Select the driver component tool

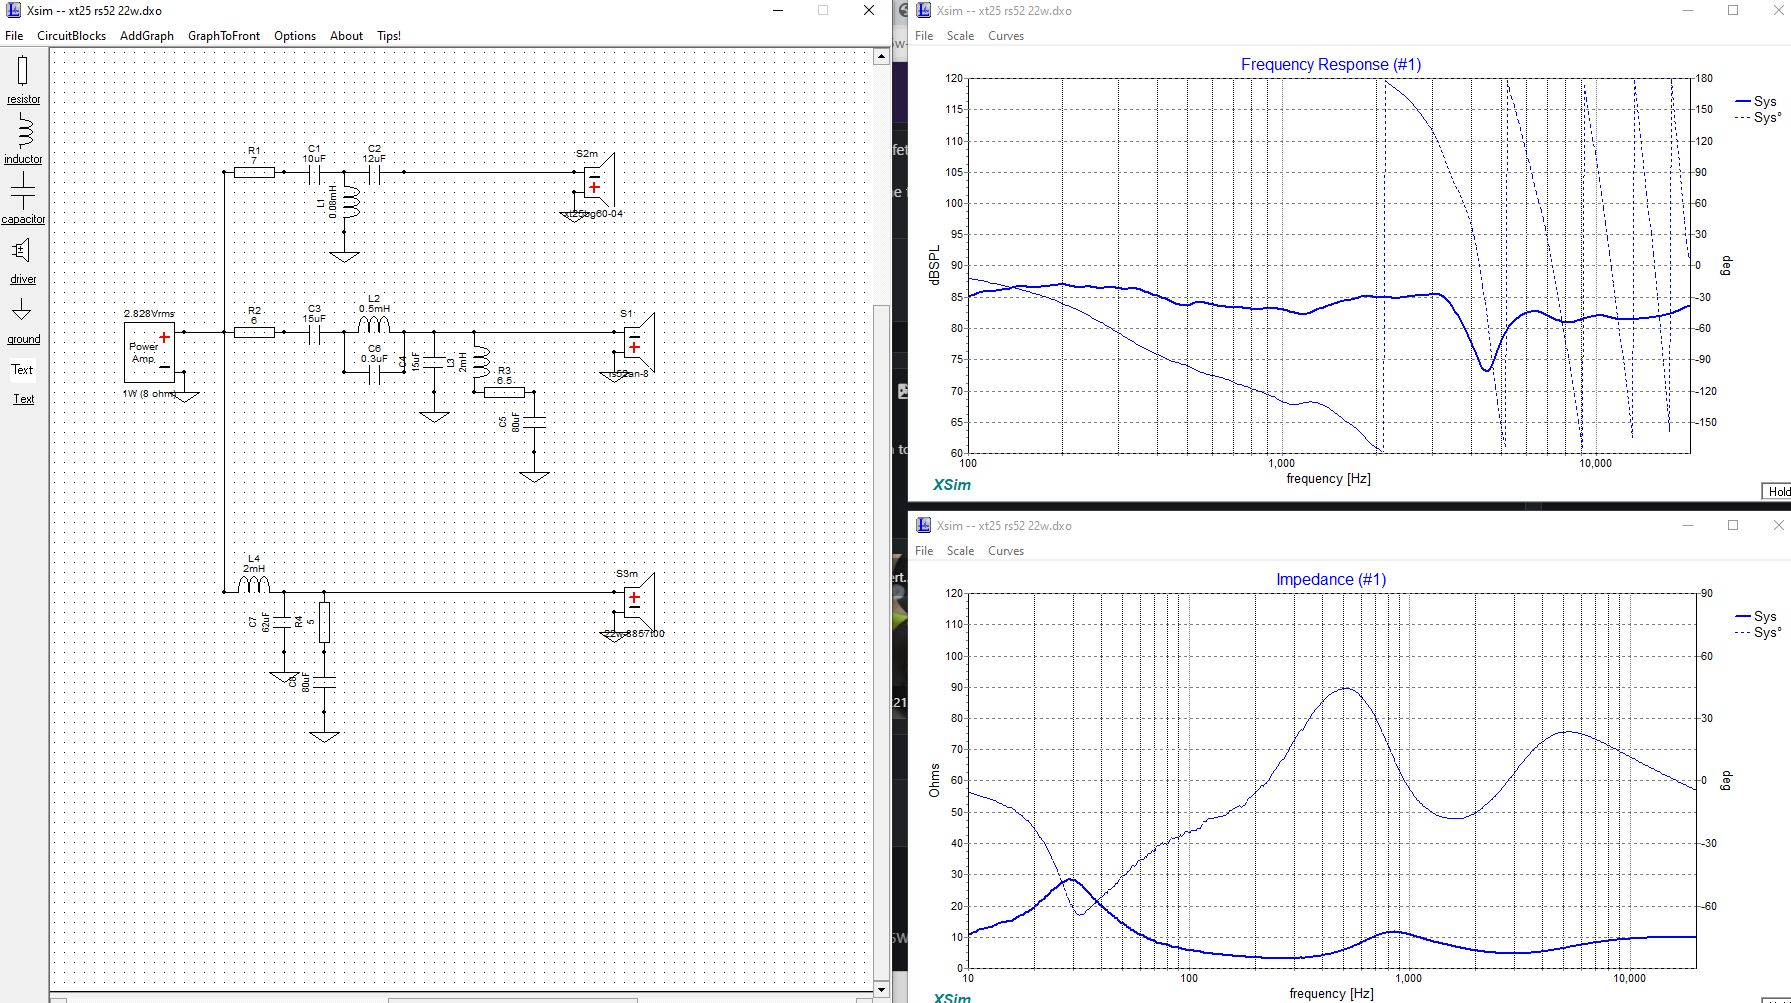[x=23, y=259]
